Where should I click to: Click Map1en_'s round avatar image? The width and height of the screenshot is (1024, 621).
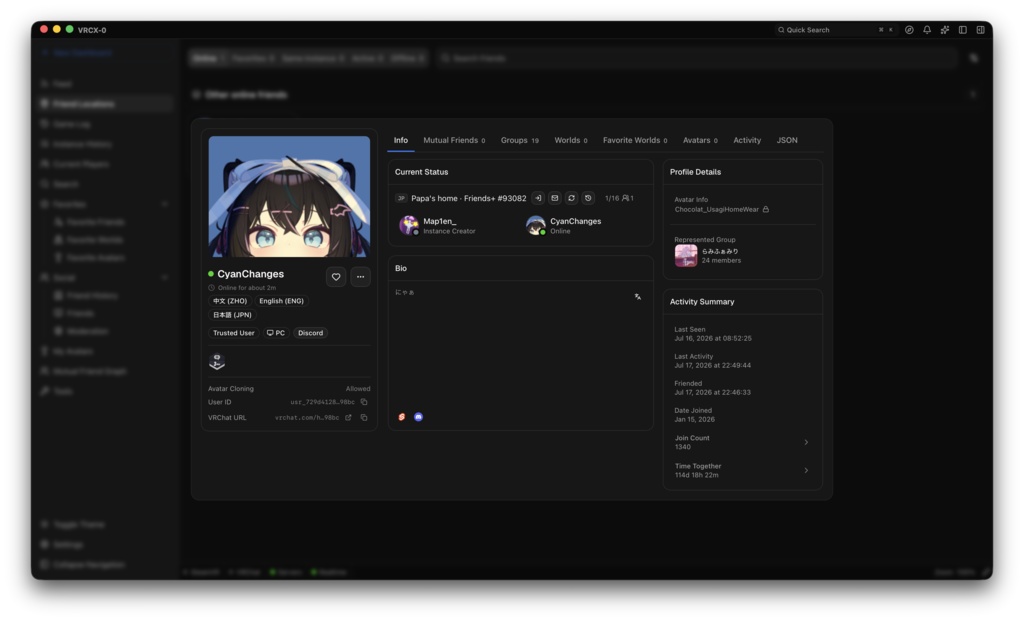[409, 225]
